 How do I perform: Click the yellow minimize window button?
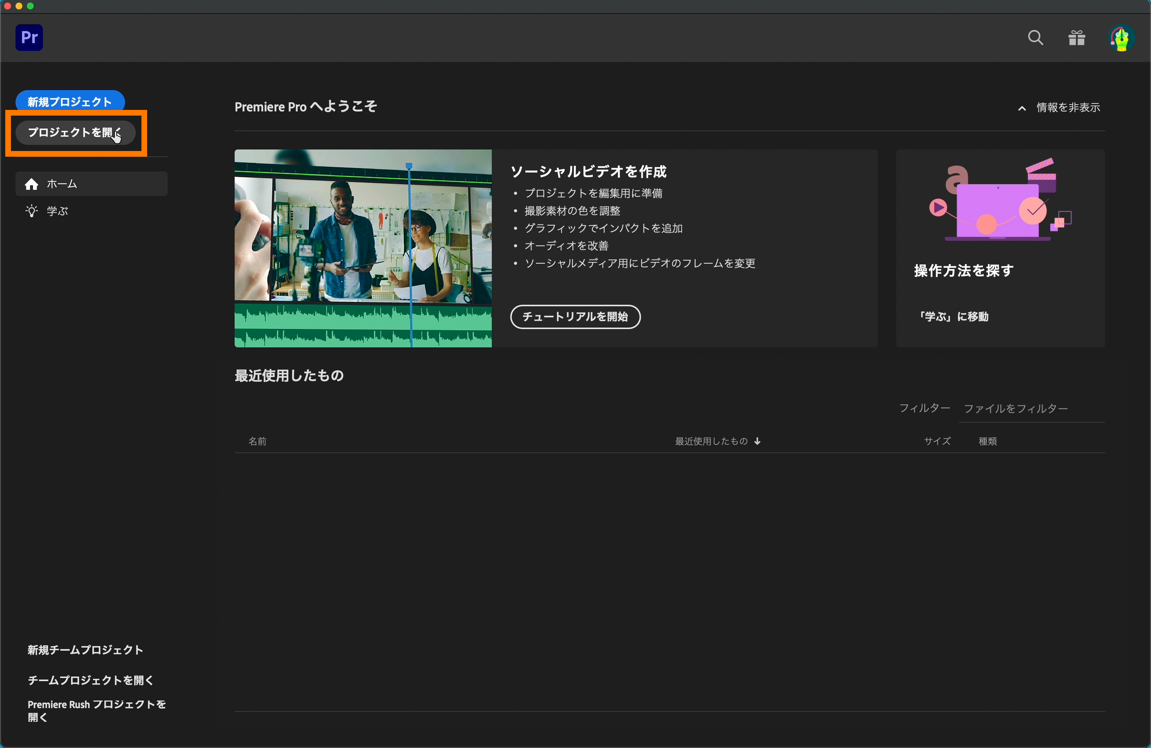19,6
